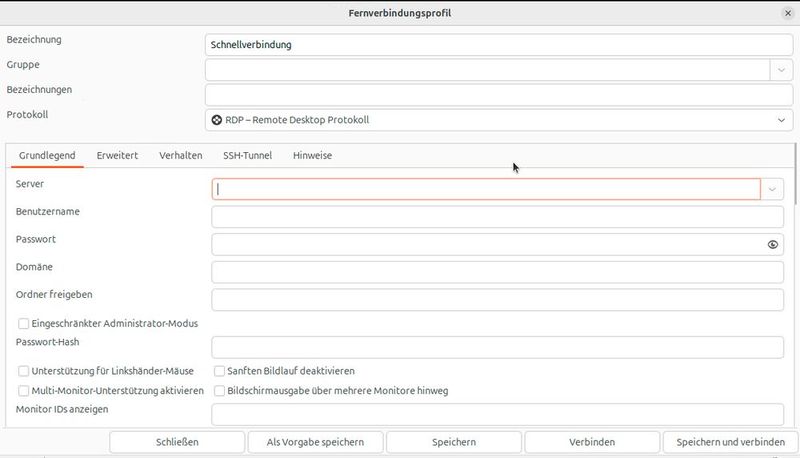Click the Bezeichnungen input field

pos(499,95)
